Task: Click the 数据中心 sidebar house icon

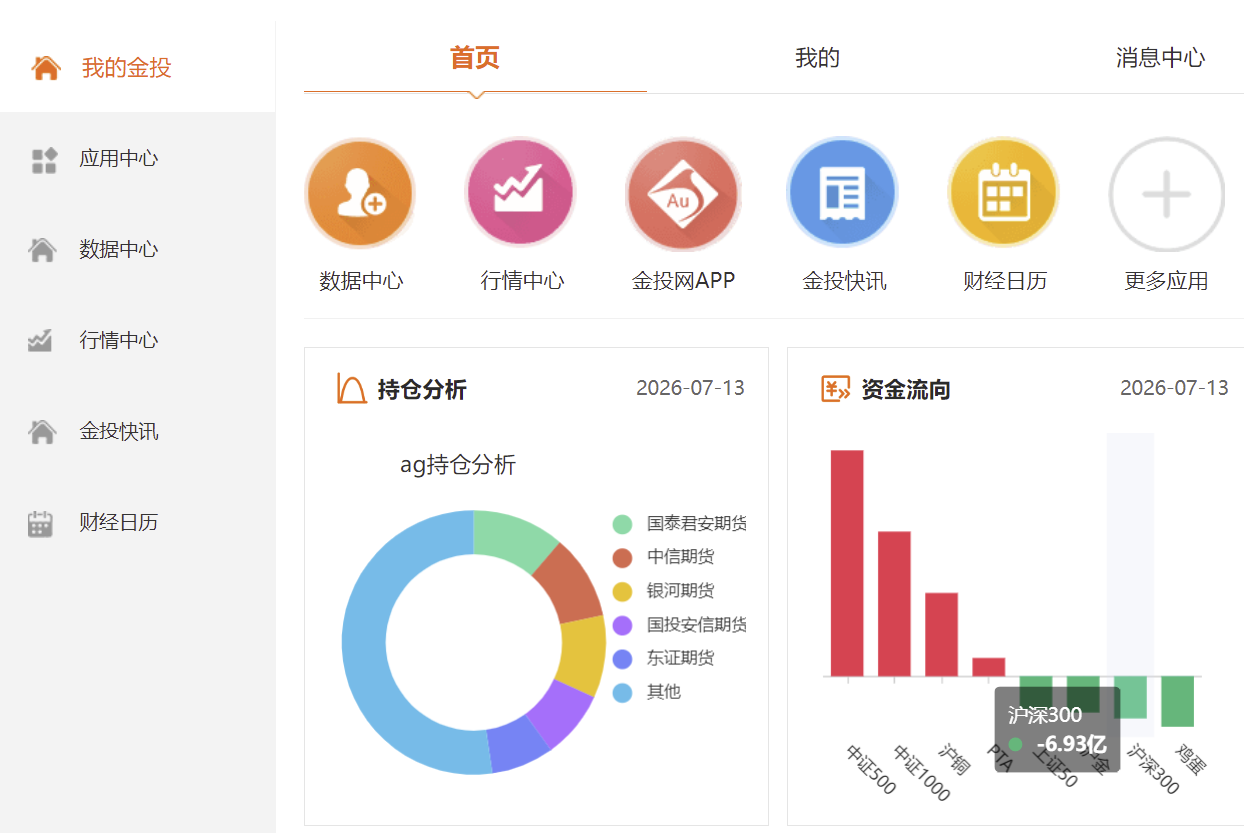Action: click(42, 250)
